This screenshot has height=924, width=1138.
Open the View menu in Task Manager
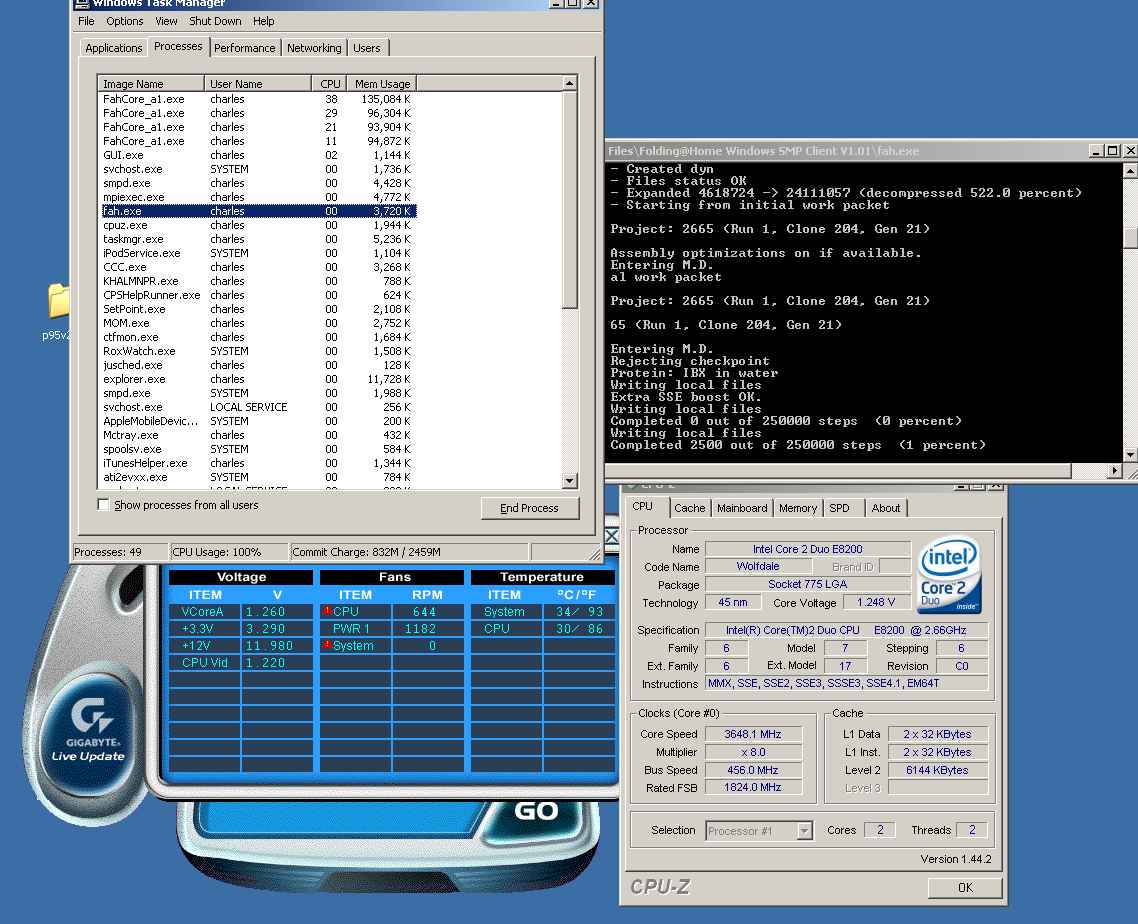tap(166, 21)
